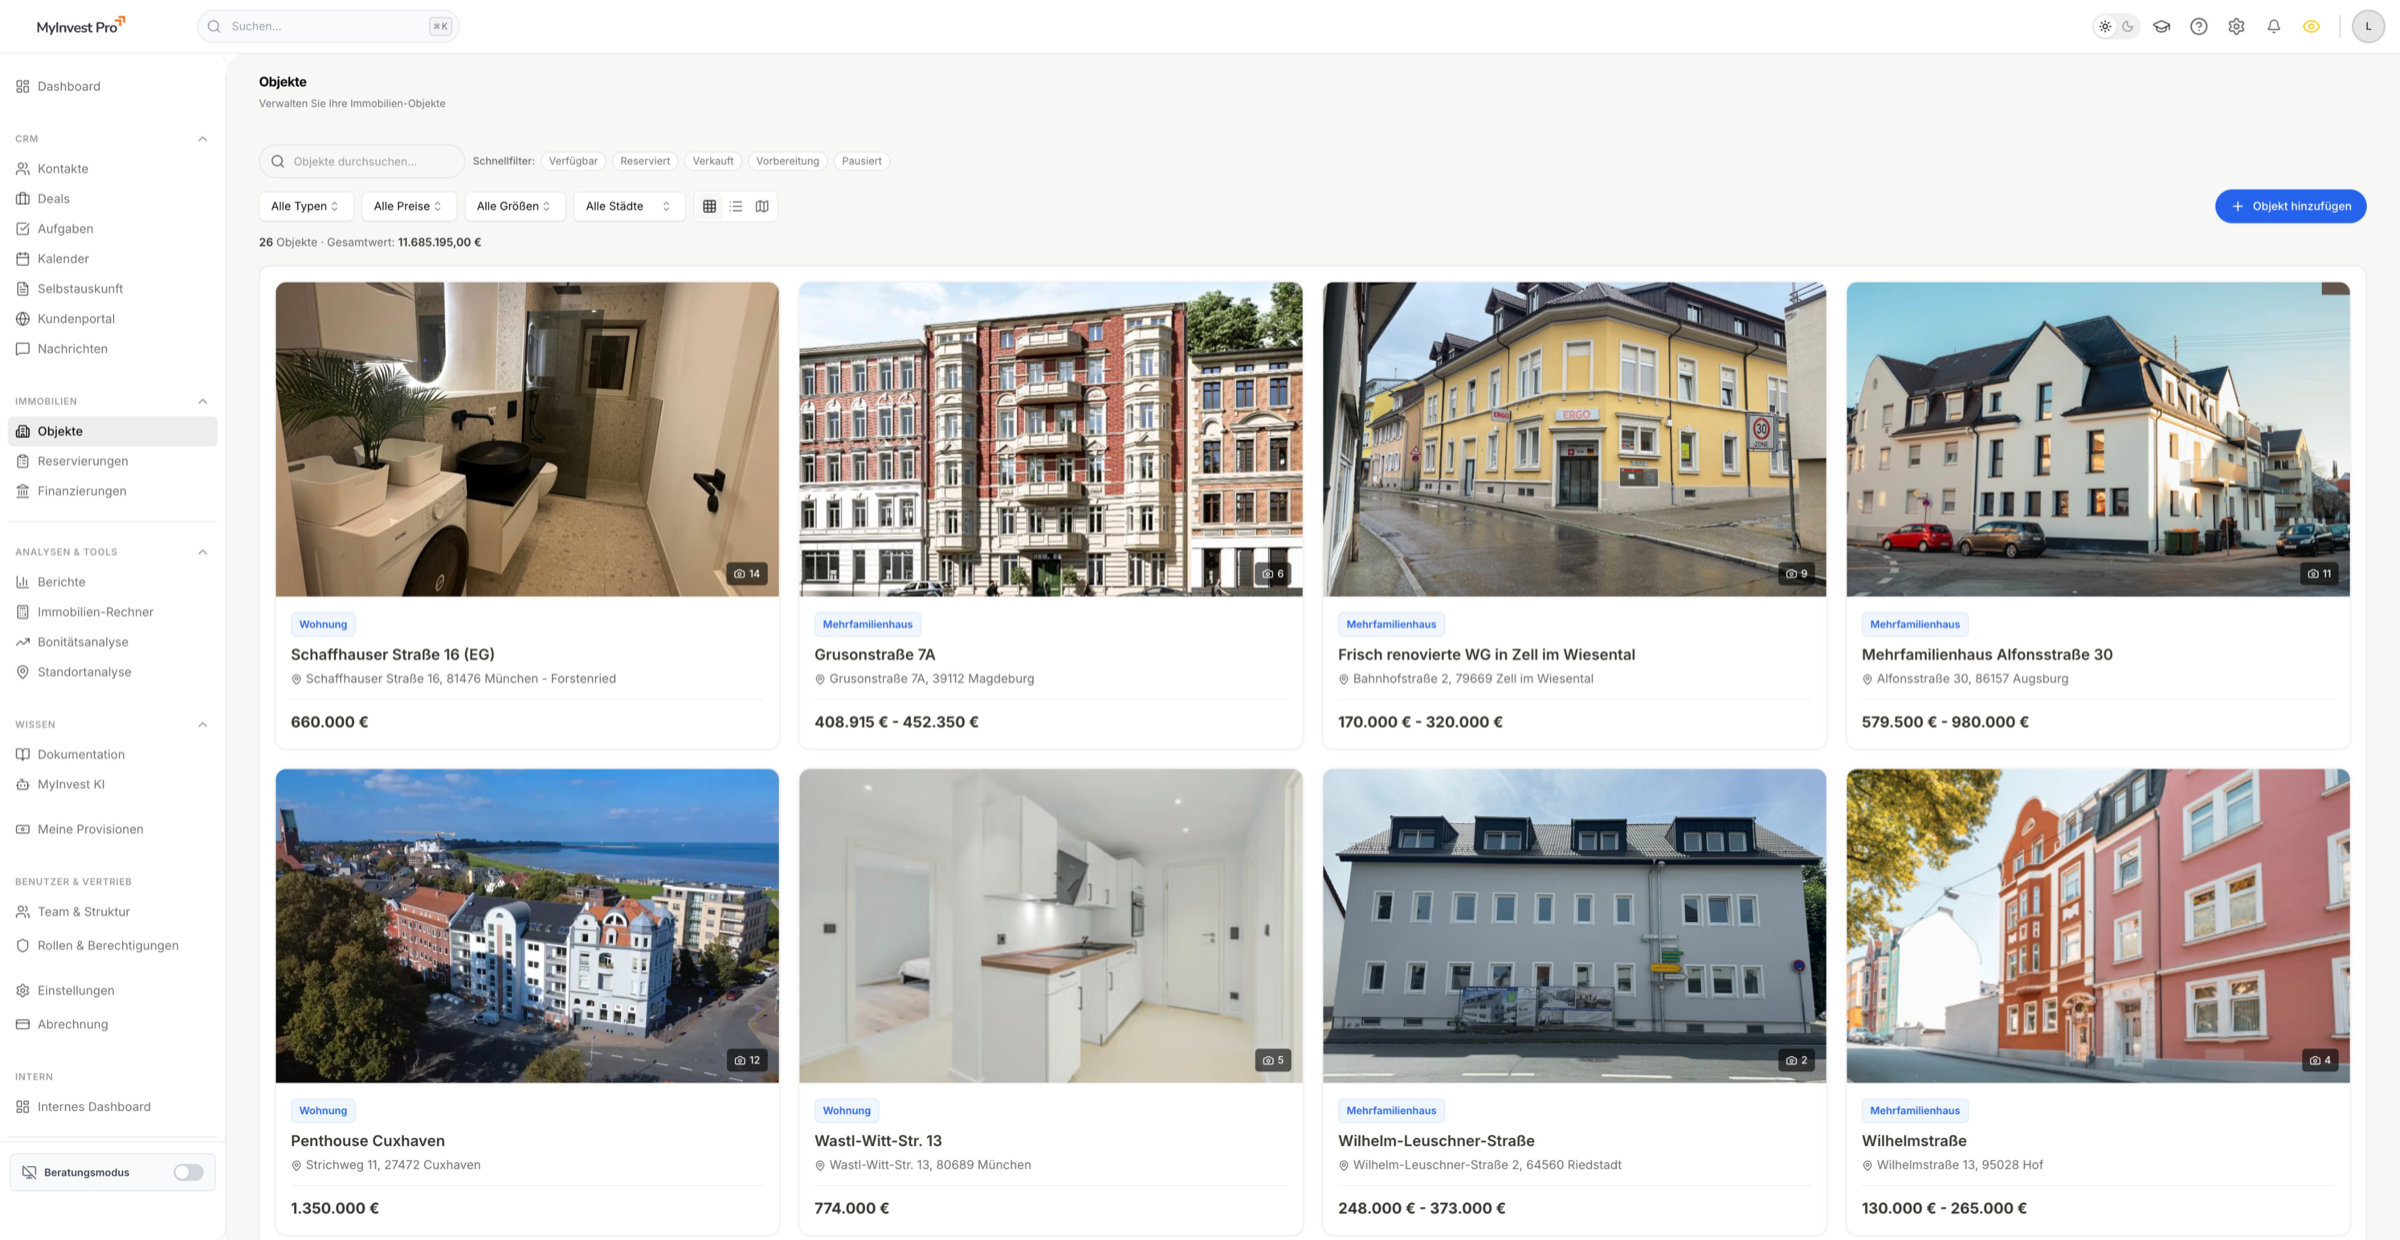2400x1240 pixels.
Task: Toggle Beratungsmodus switch
Action: pyautogui.click(x=188, y=1172)
